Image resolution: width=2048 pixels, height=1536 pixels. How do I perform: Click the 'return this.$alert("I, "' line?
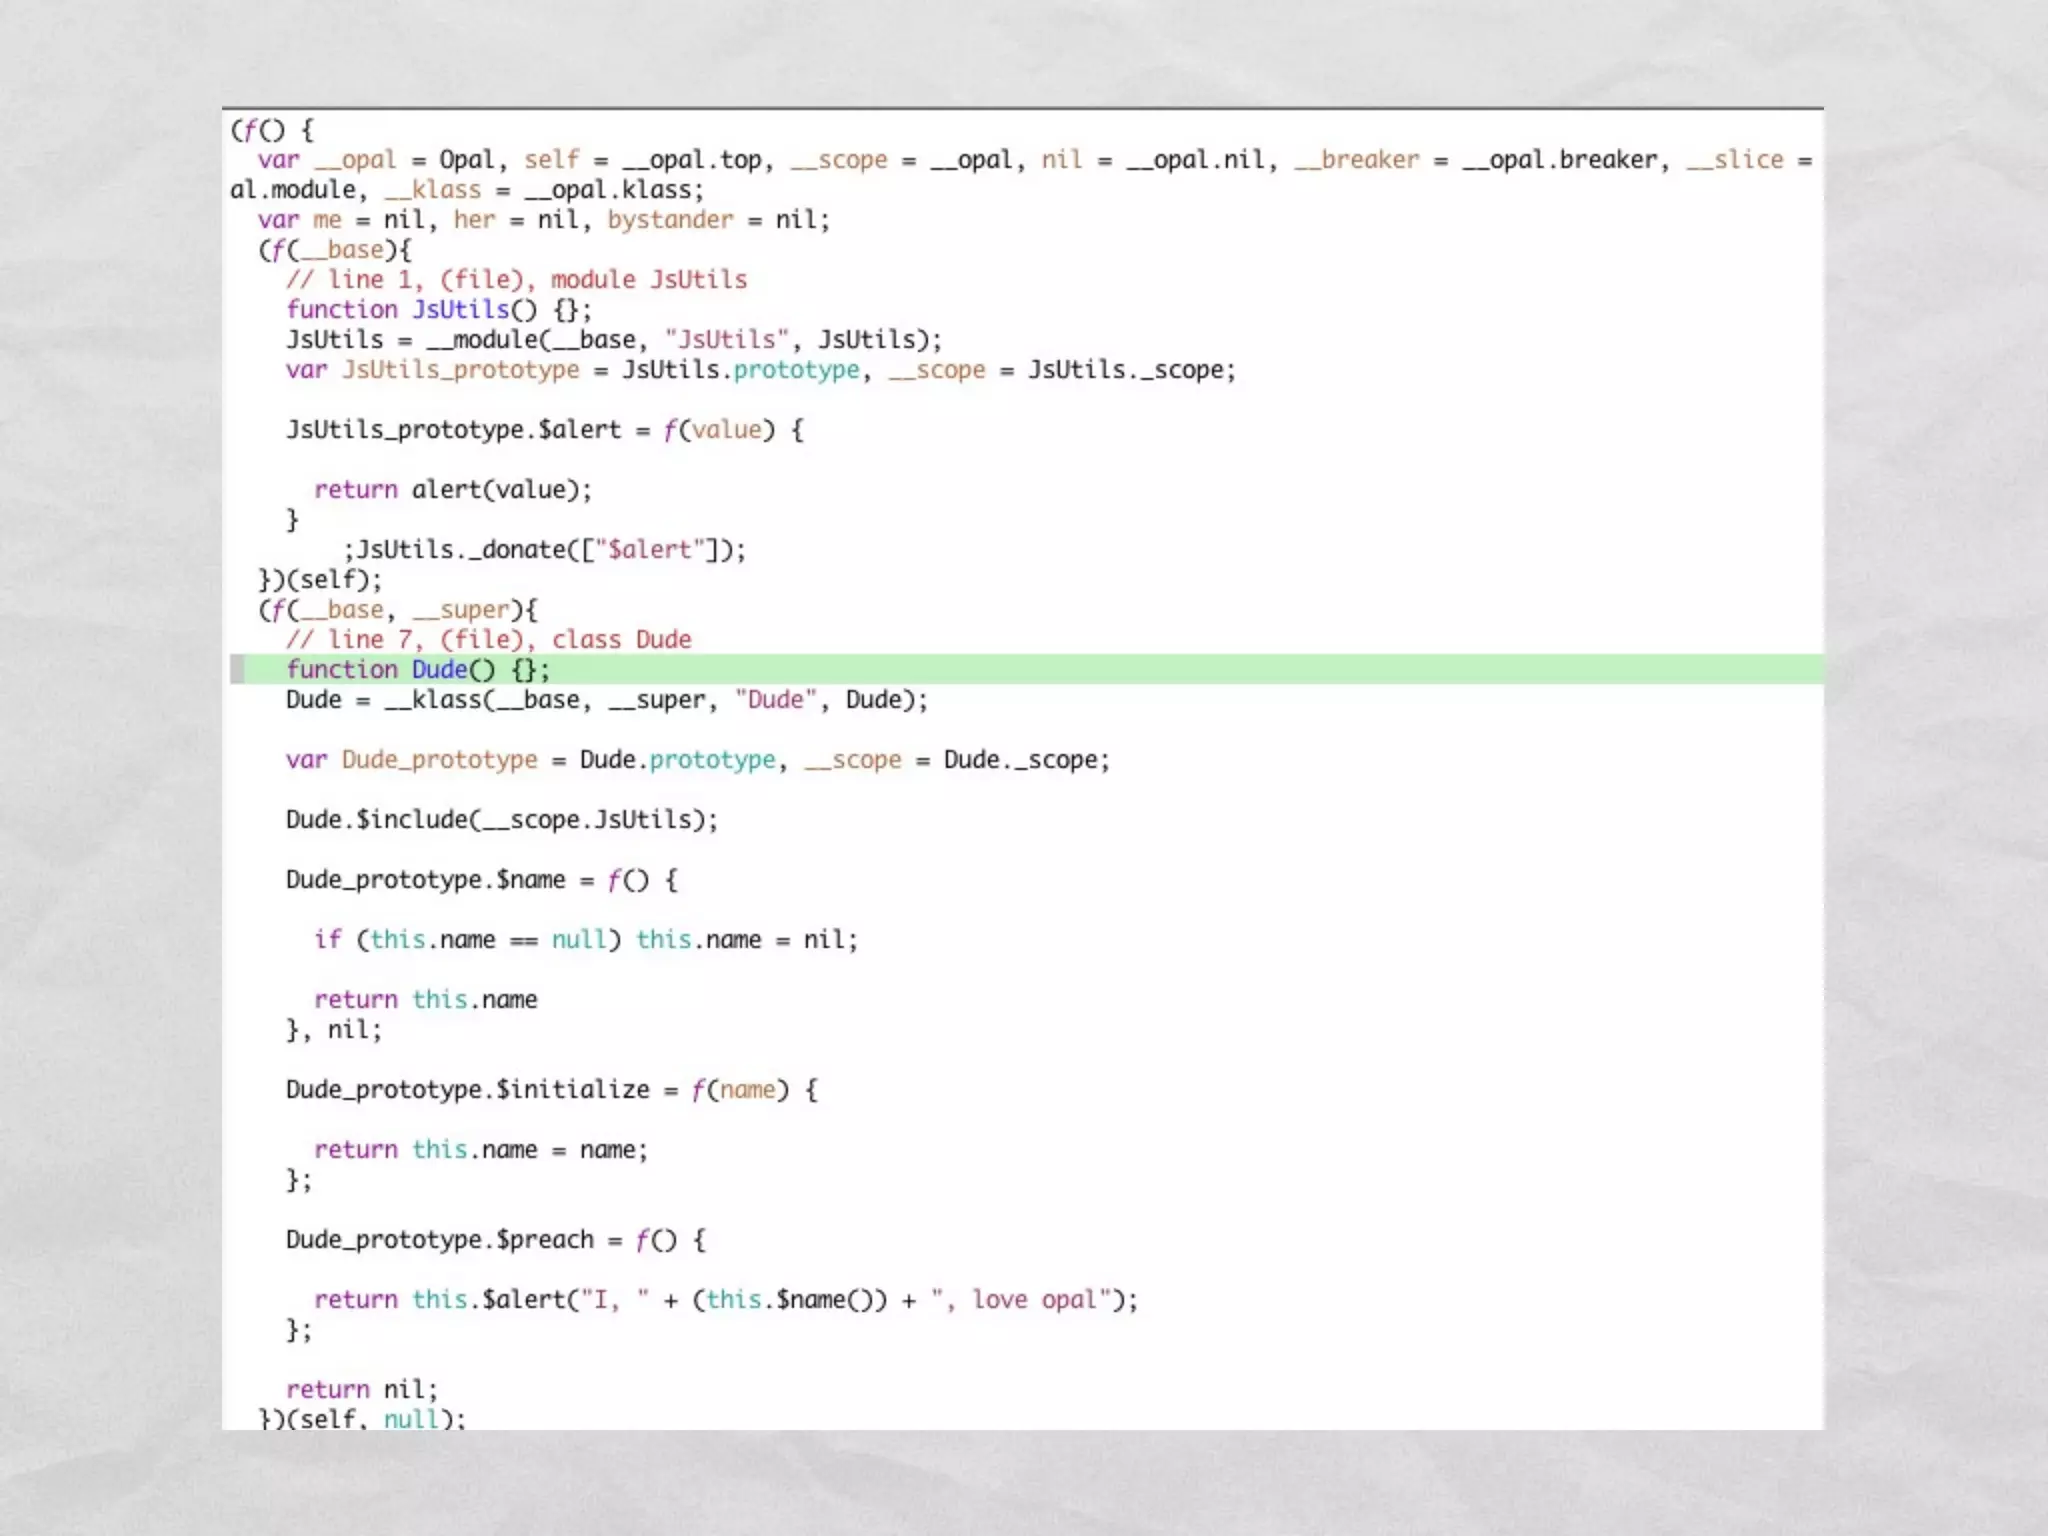click(726, 1300)
